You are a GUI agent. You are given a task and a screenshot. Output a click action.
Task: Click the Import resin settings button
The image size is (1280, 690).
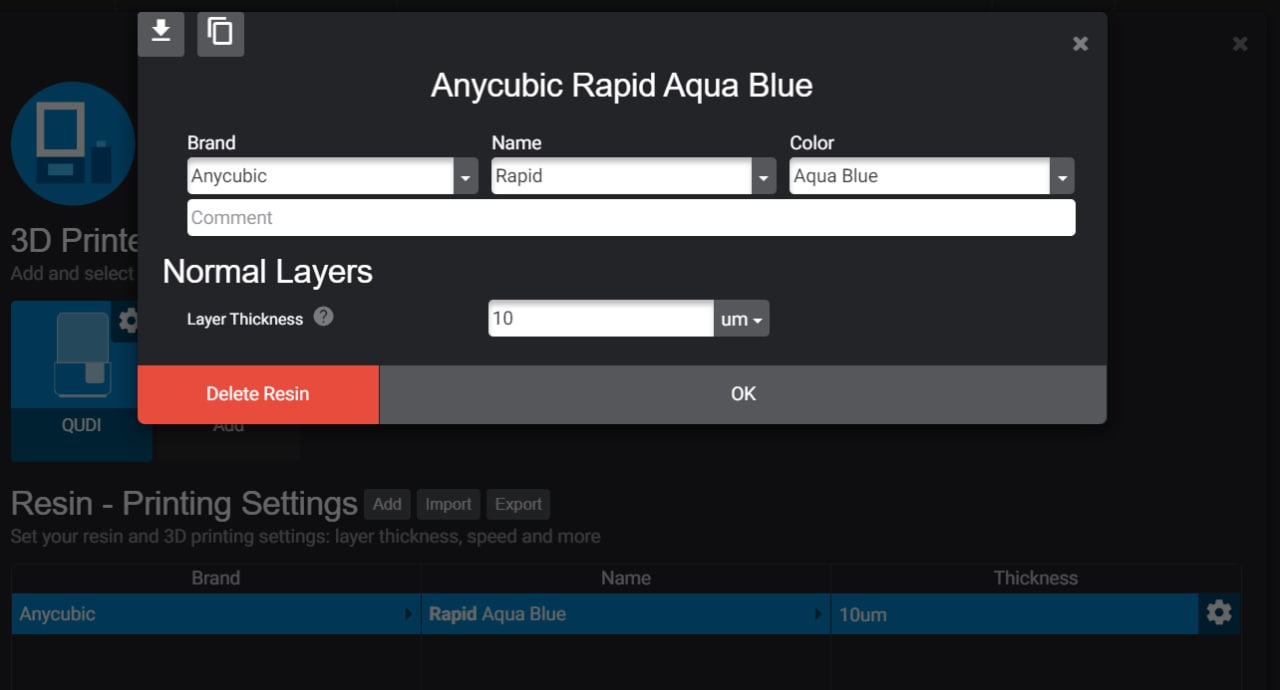tap(448, 504)
